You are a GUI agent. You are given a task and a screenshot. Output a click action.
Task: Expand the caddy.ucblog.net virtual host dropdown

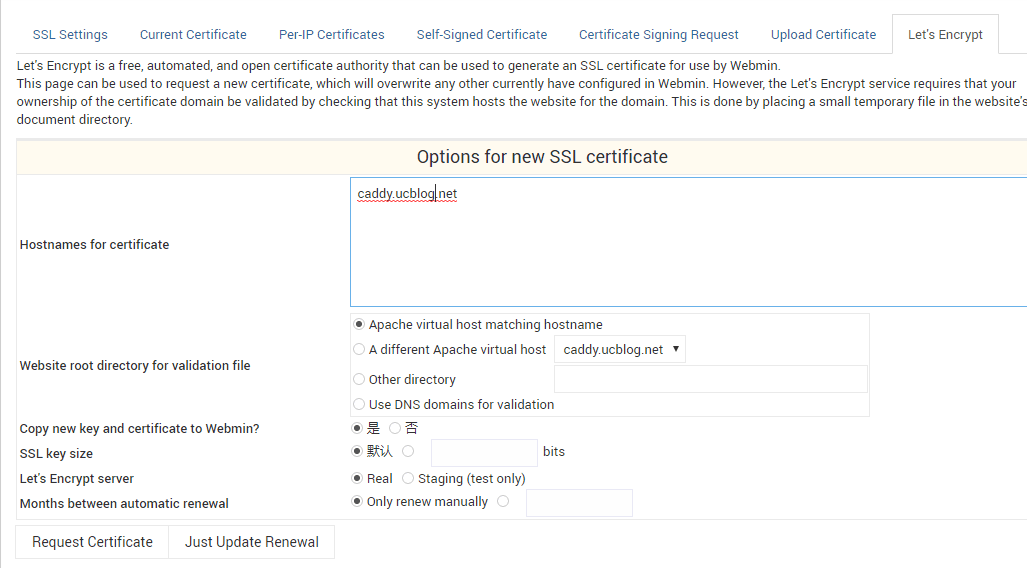tap(620, 349)
